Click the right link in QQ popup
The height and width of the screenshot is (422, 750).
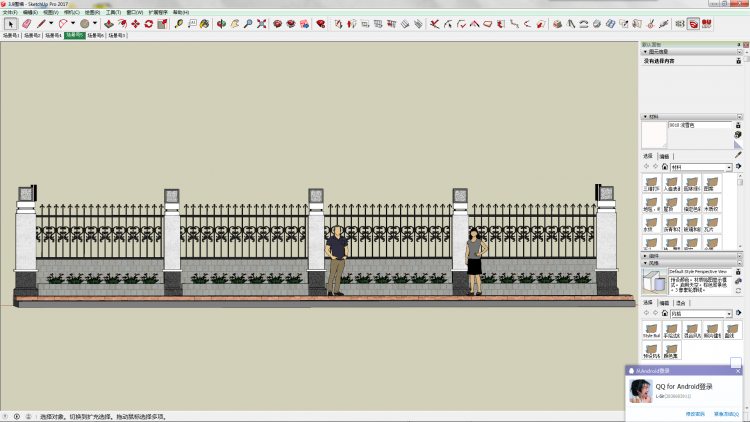tap(726, 414)
